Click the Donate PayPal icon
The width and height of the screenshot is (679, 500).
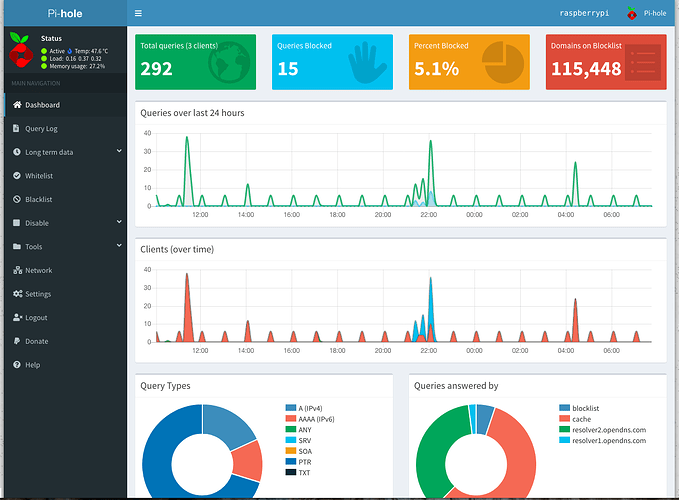pyautogui.click(x=17, y=341)
